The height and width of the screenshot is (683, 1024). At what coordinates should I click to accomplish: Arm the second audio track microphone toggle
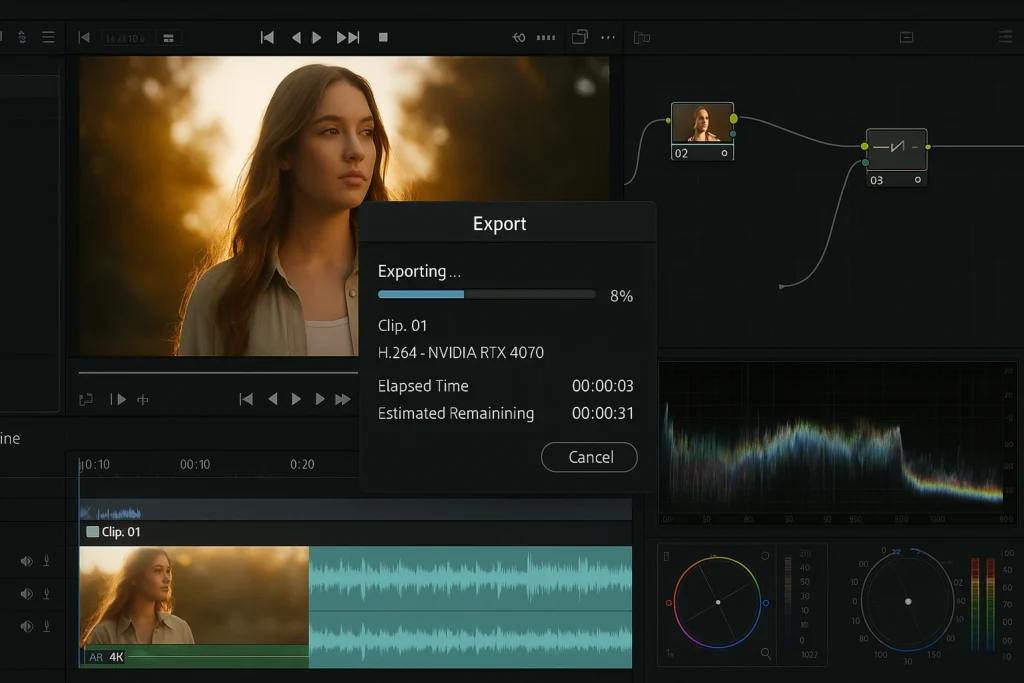coord(46,593)
